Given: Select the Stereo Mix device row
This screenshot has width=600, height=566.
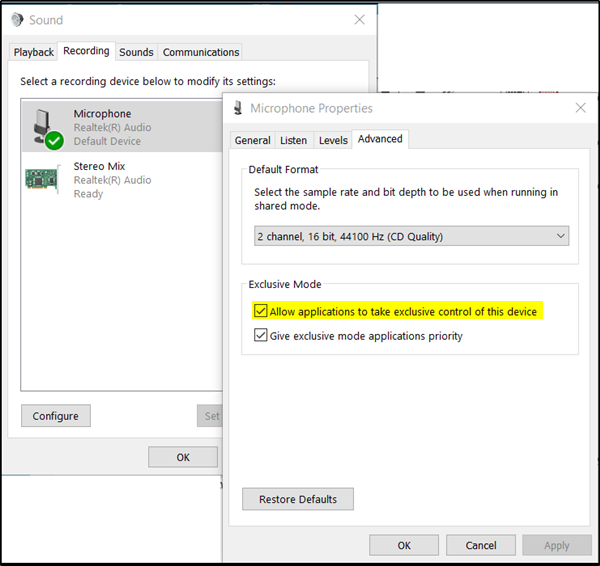Looking at the screenshot, I should (x=122, y=180).
